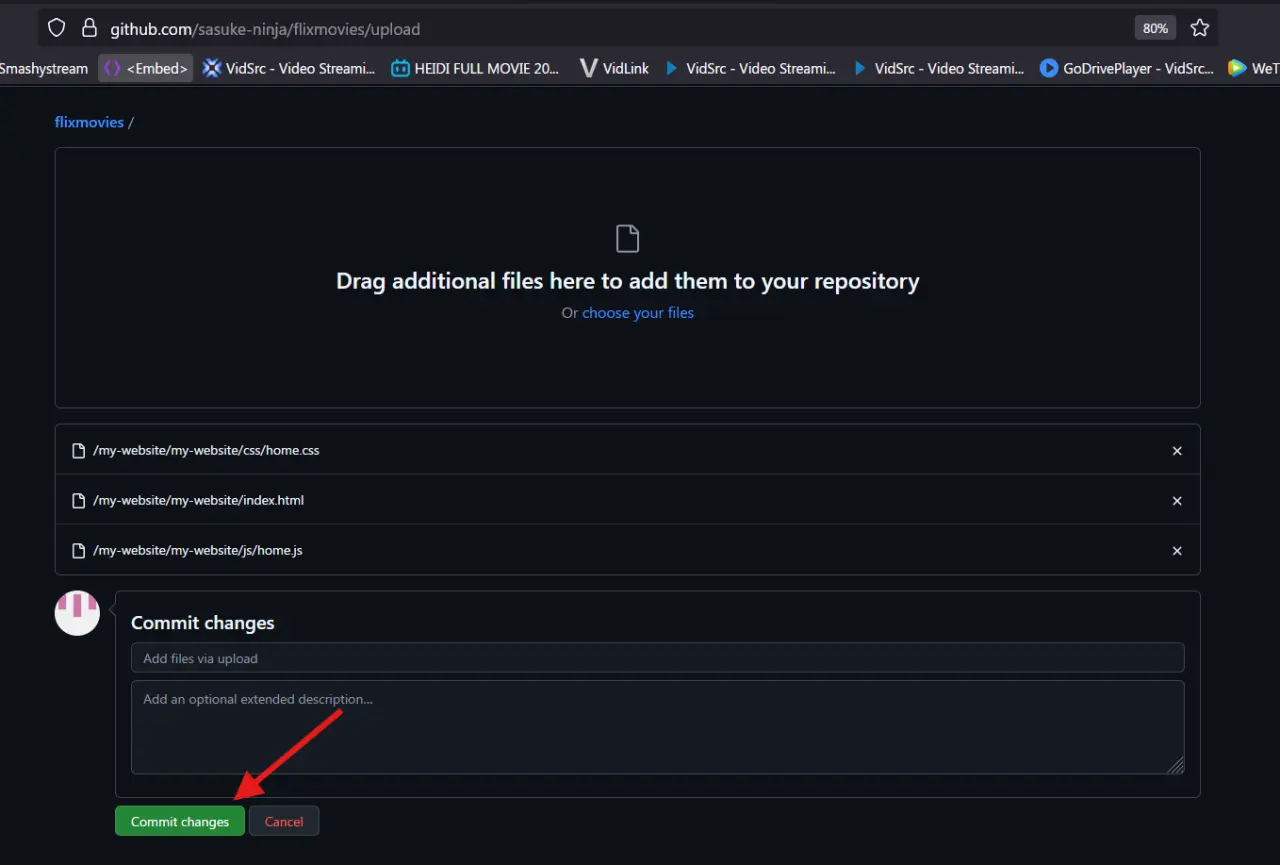Click the Commit changes heading

(x=202, y=623)
